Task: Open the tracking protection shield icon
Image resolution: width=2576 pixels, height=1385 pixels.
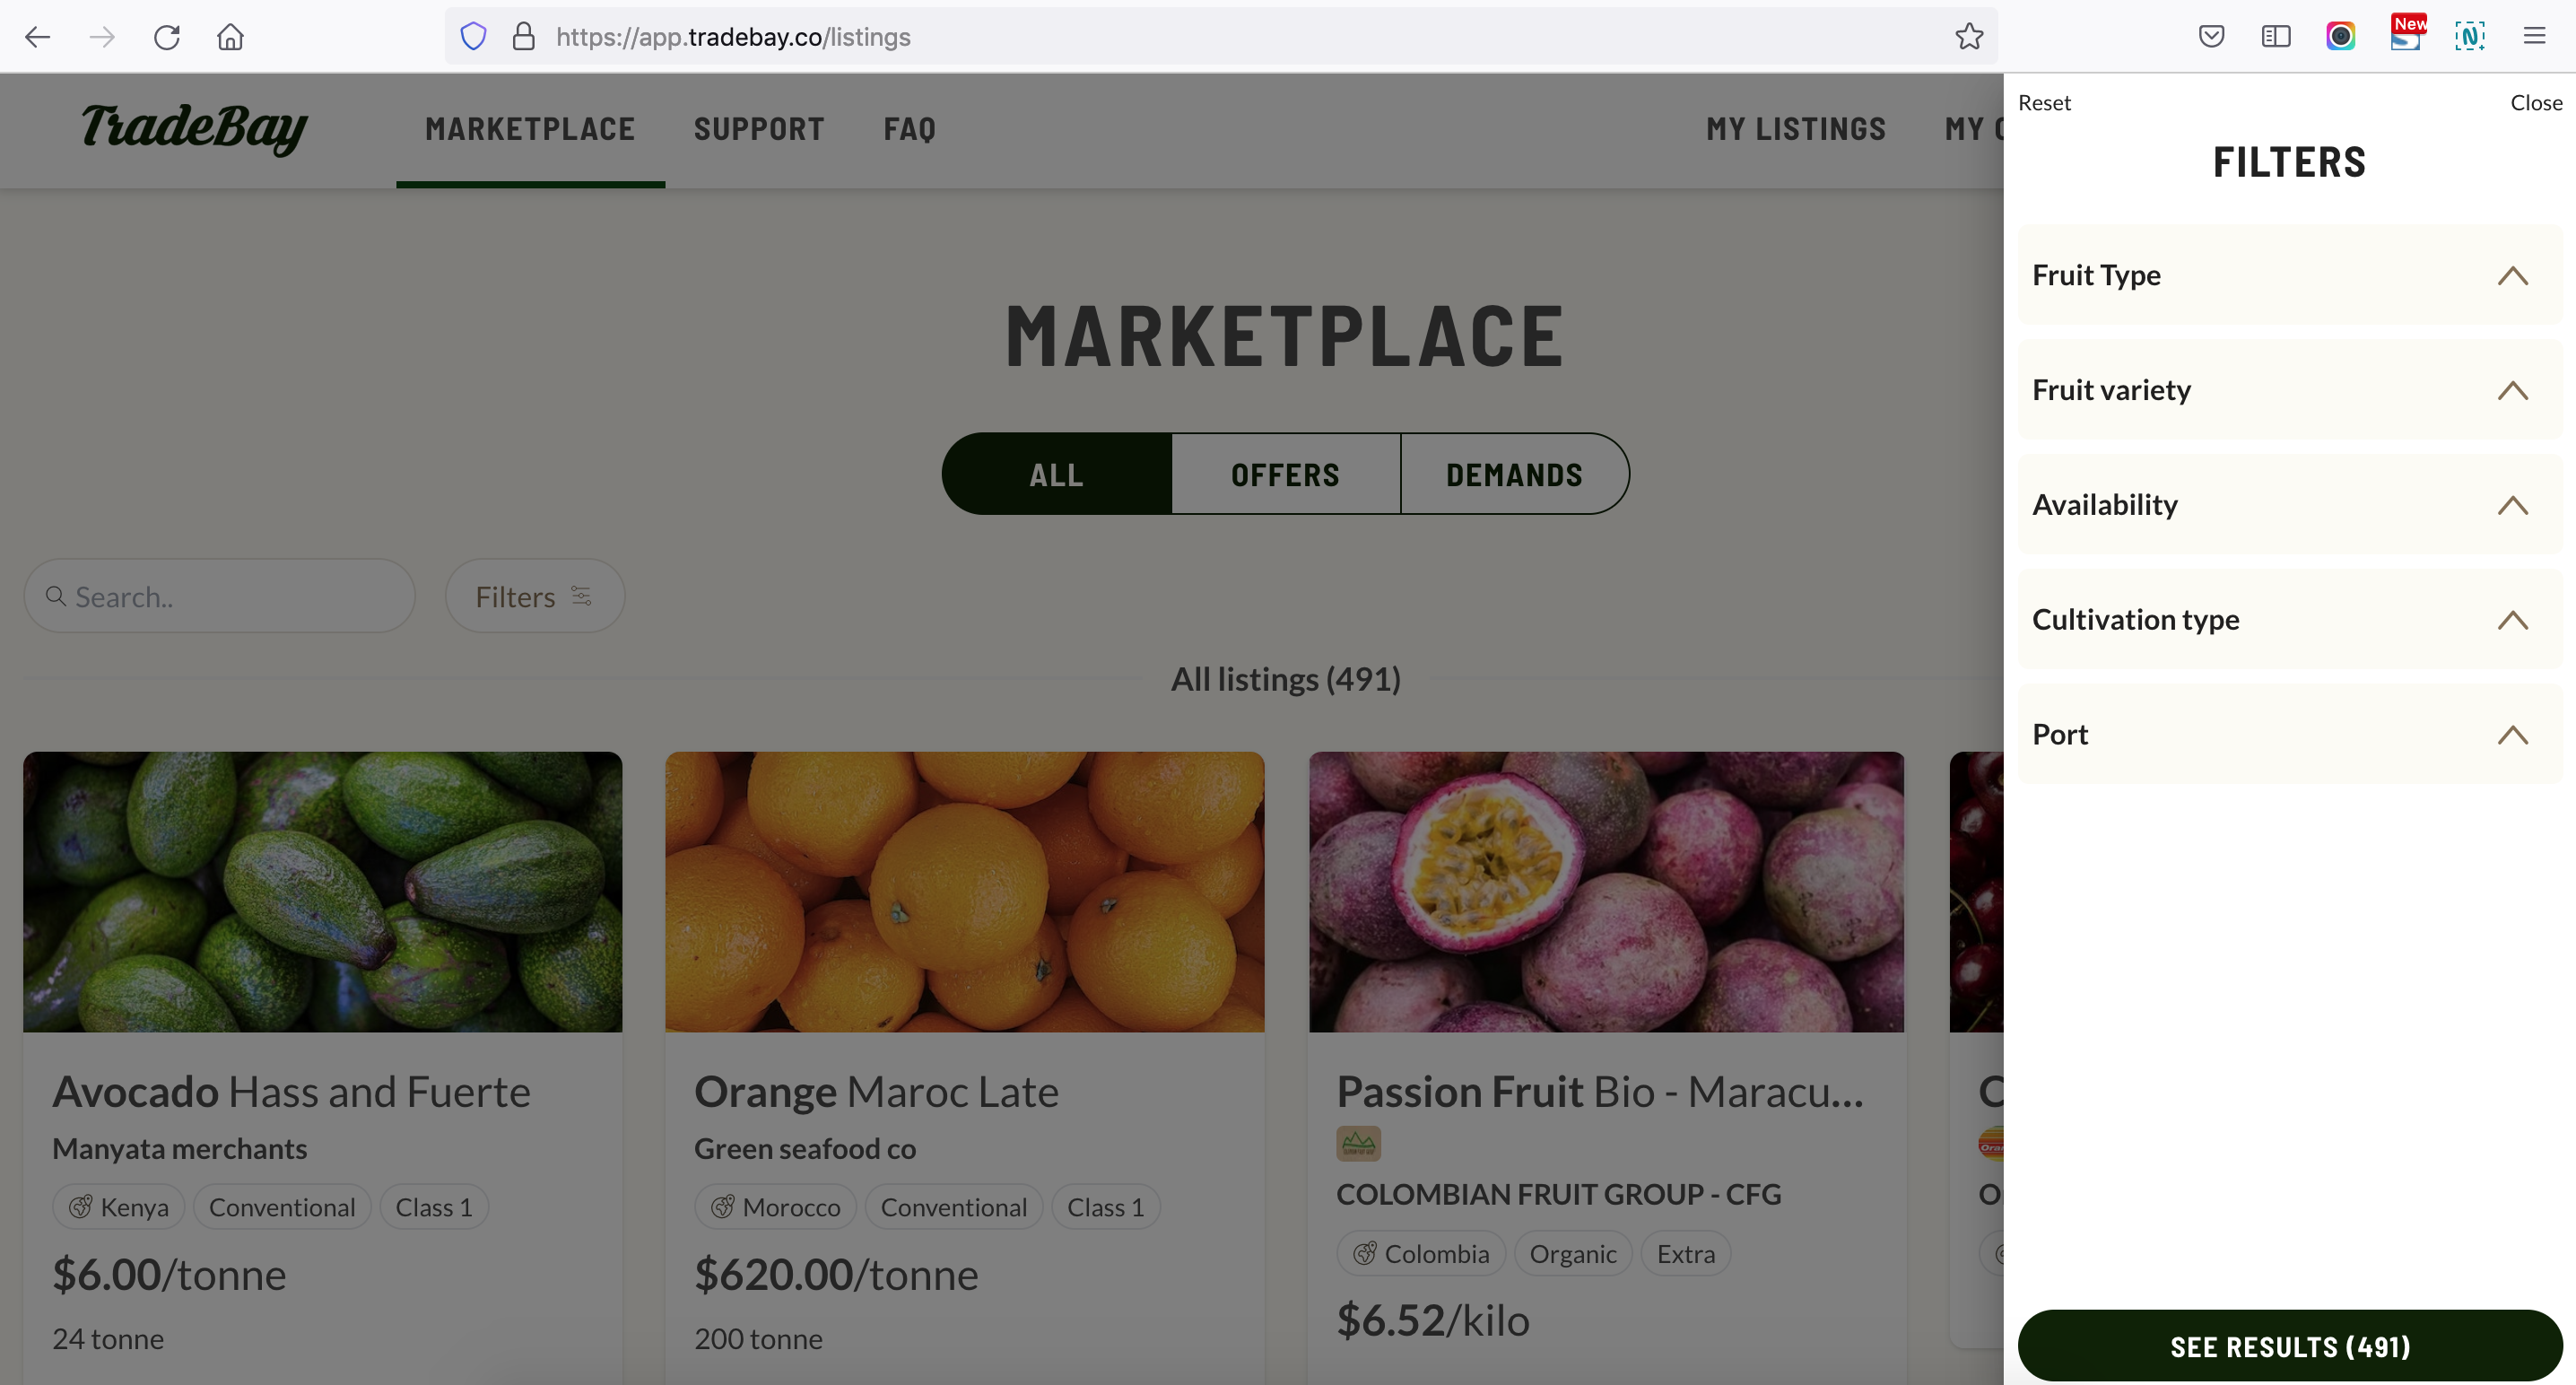Action: [473, 37]
